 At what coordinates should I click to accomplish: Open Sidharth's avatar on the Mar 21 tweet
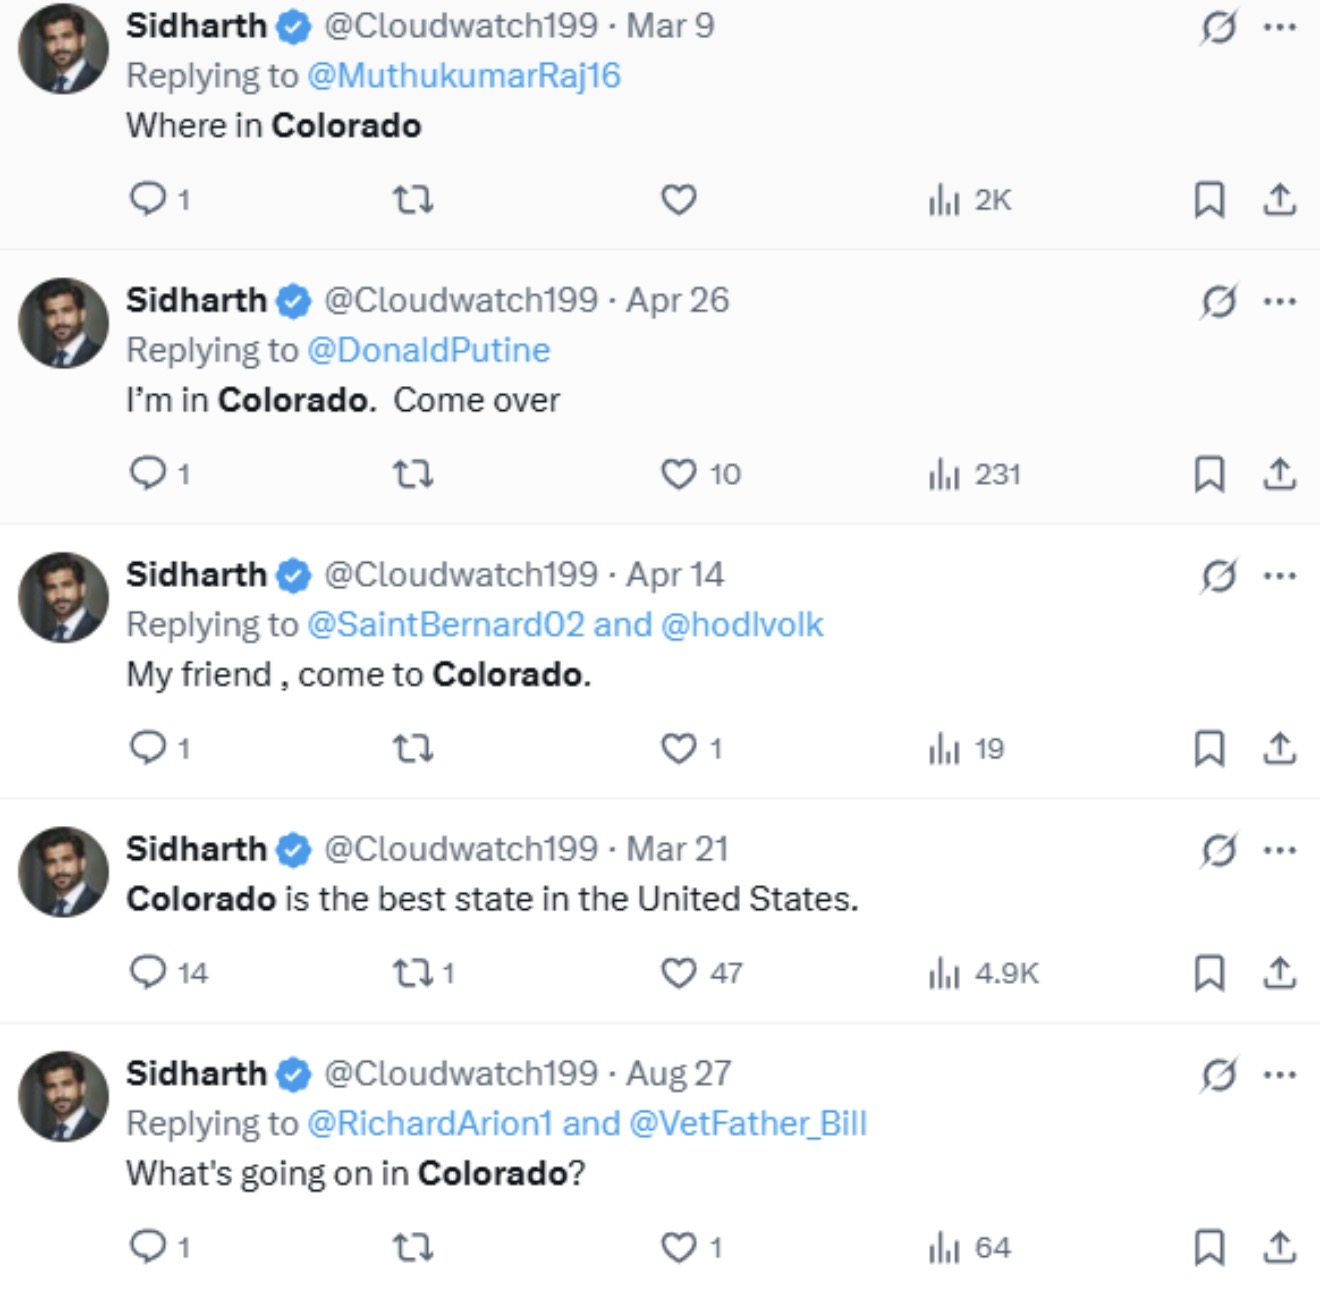pos(63,871)
